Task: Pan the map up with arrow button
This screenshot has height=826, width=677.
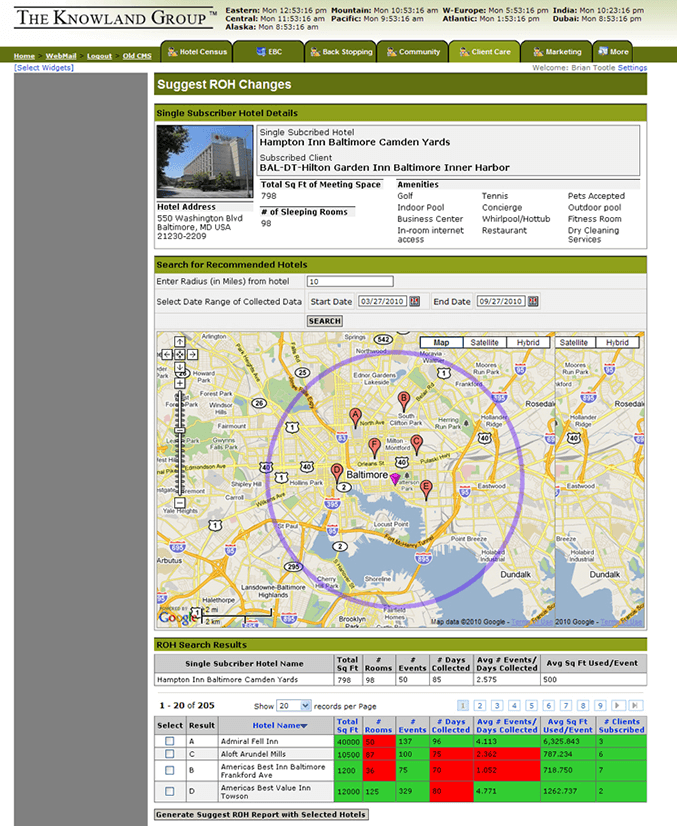Action: pos(180,341)
